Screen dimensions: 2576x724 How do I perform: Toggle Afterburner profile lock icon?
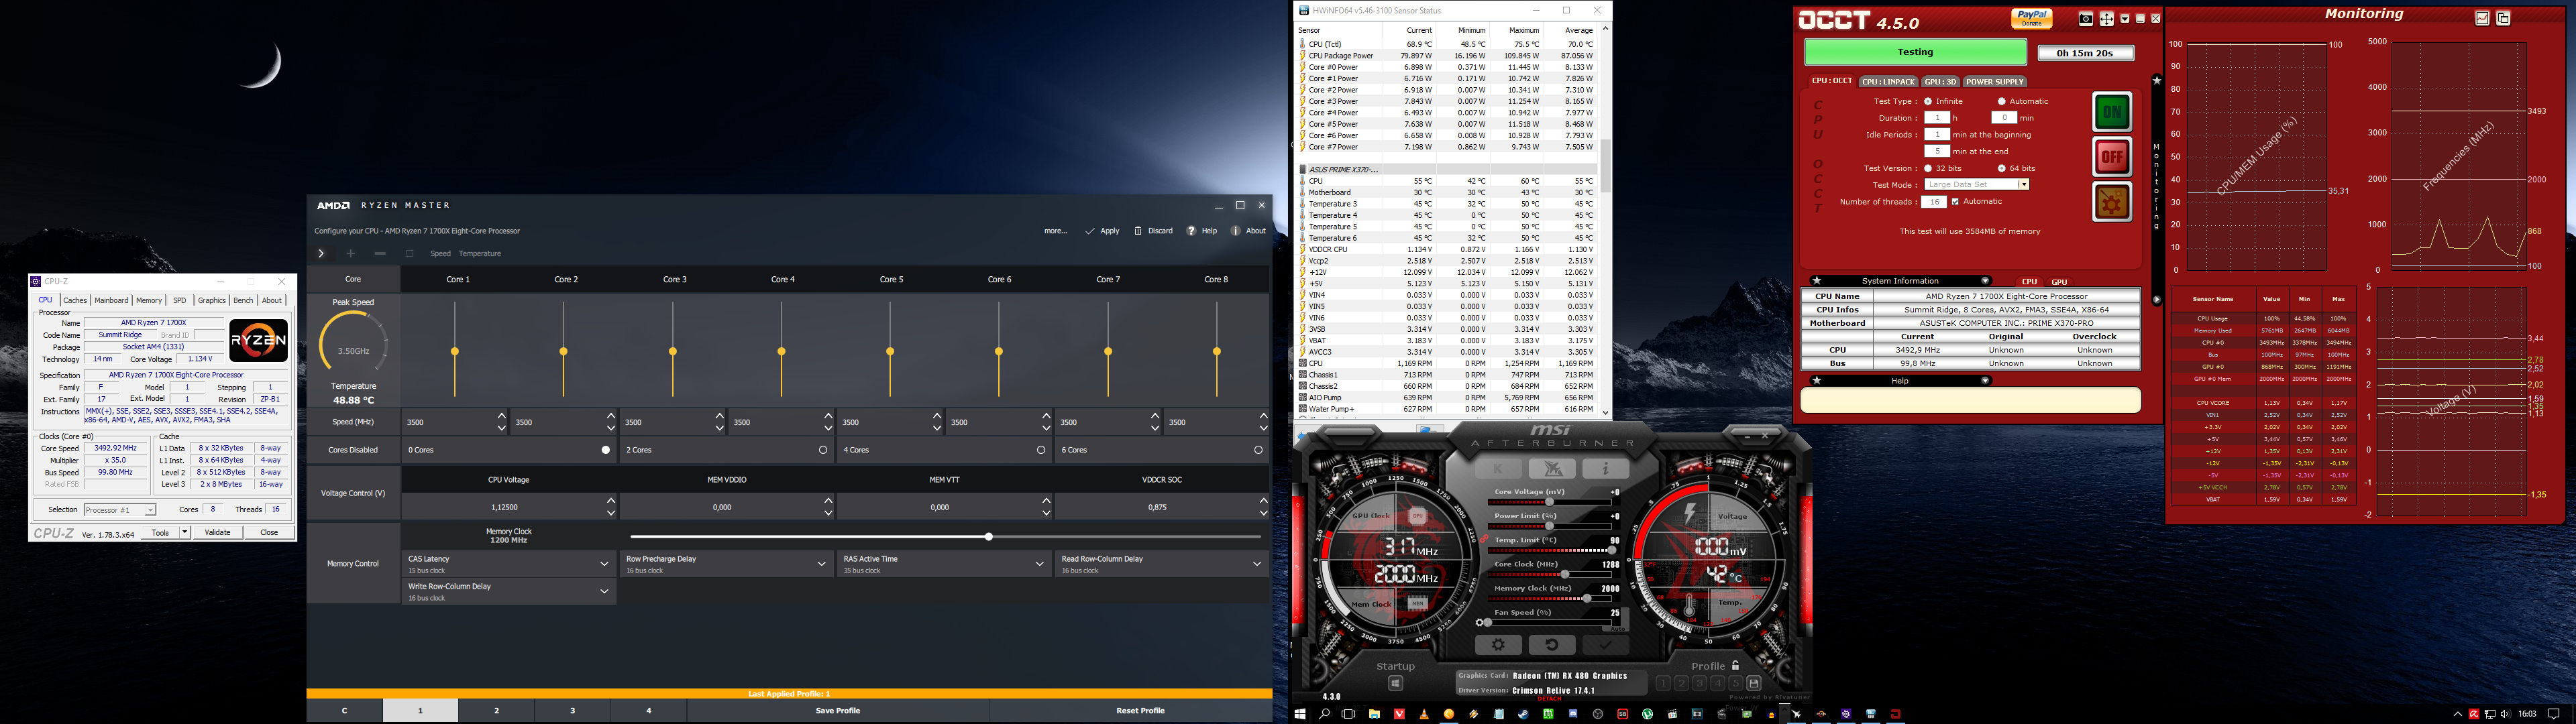point(1735,665)
